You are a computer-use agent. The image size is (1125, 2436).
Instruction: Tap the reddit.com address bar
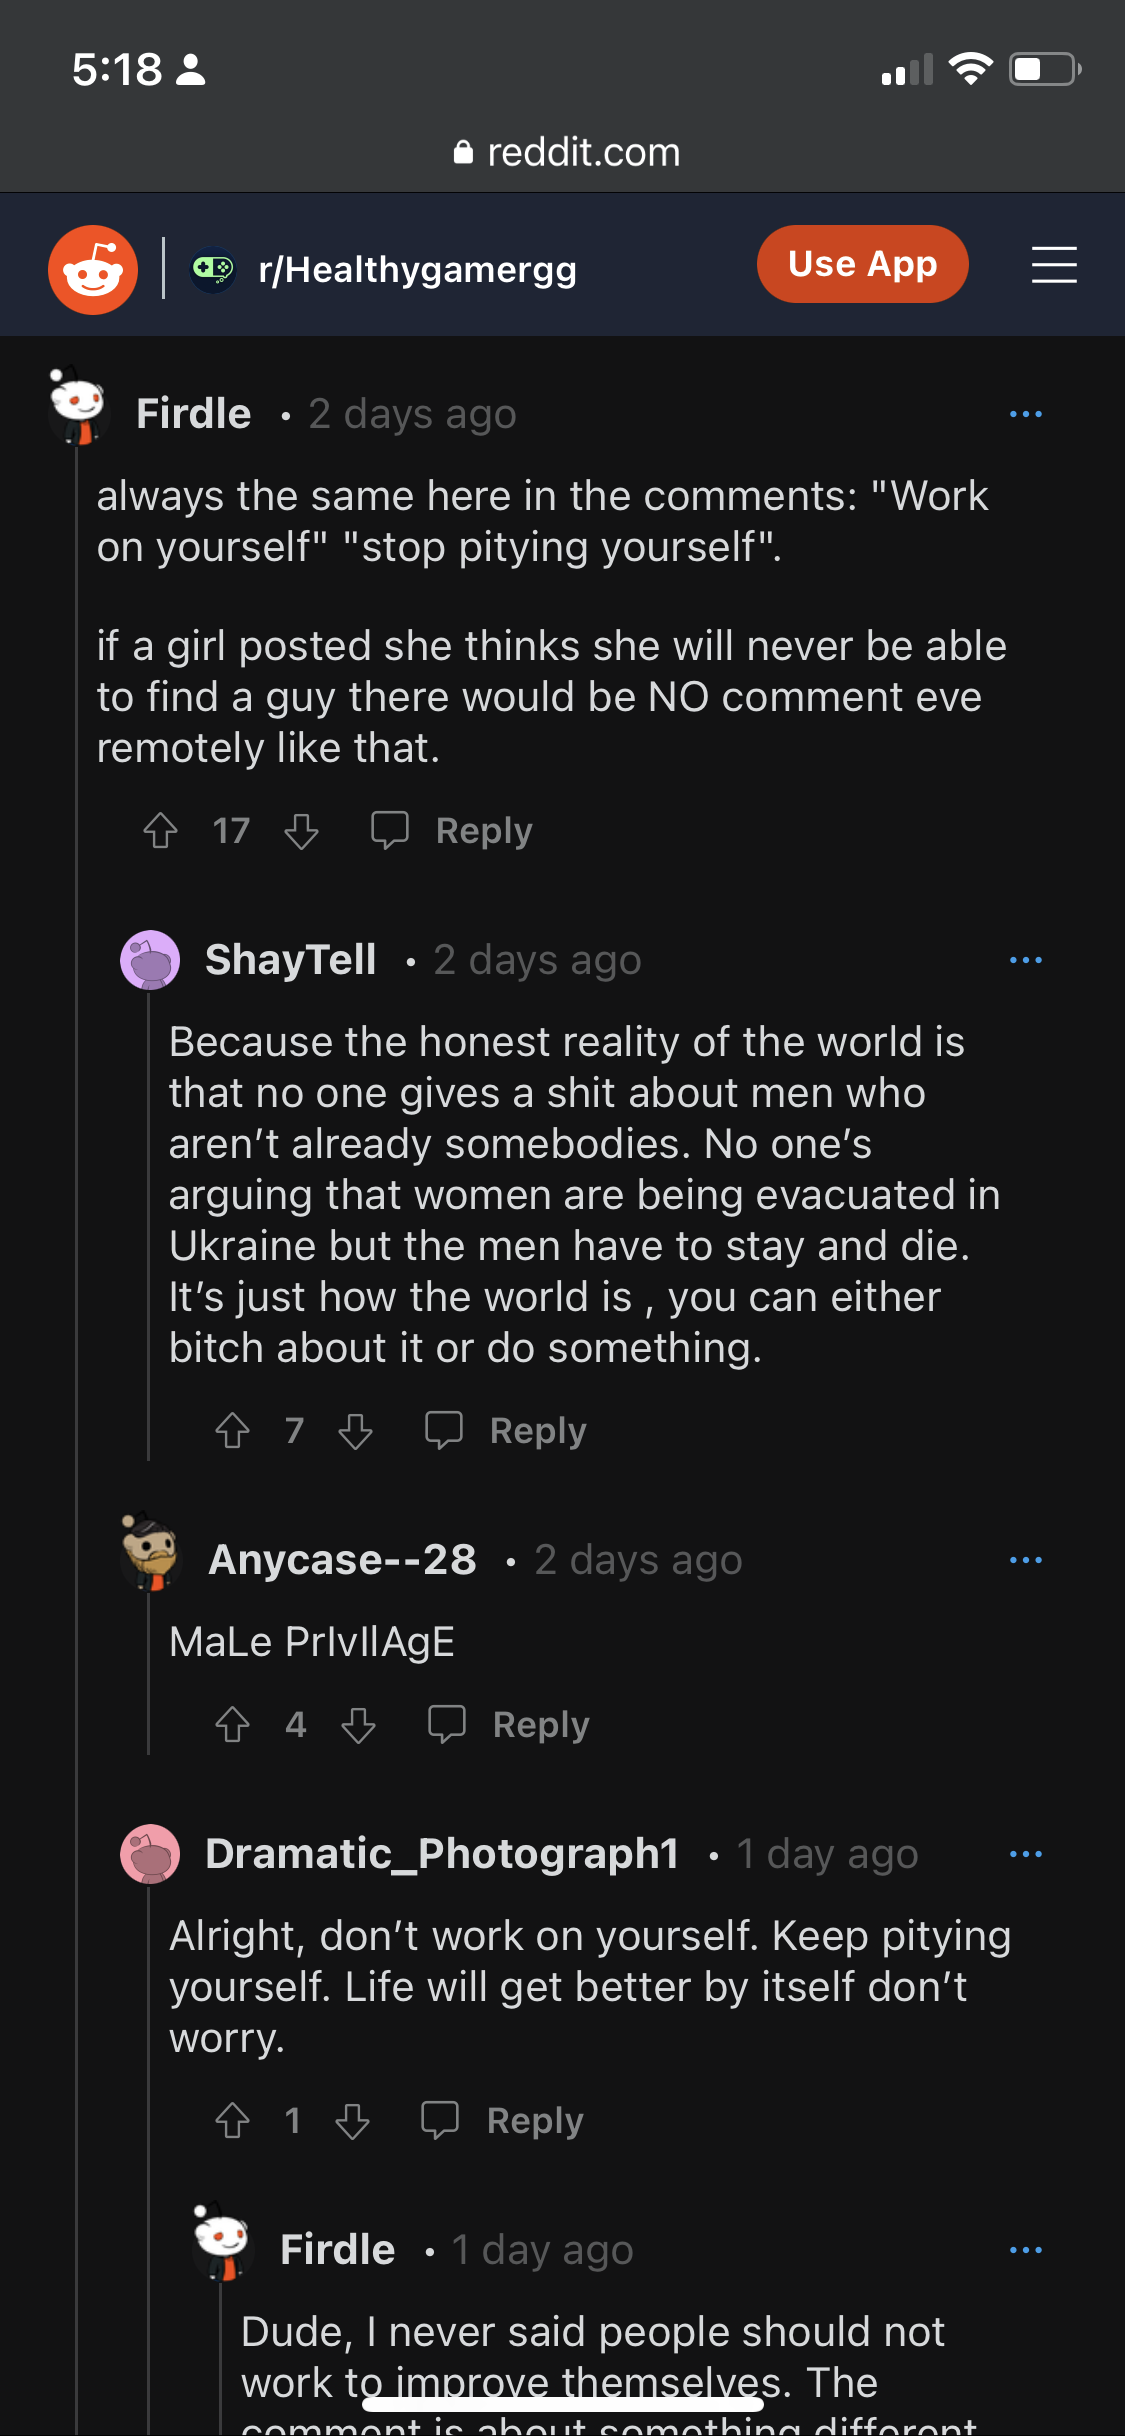pyautogui.click(x=566, y=153)
